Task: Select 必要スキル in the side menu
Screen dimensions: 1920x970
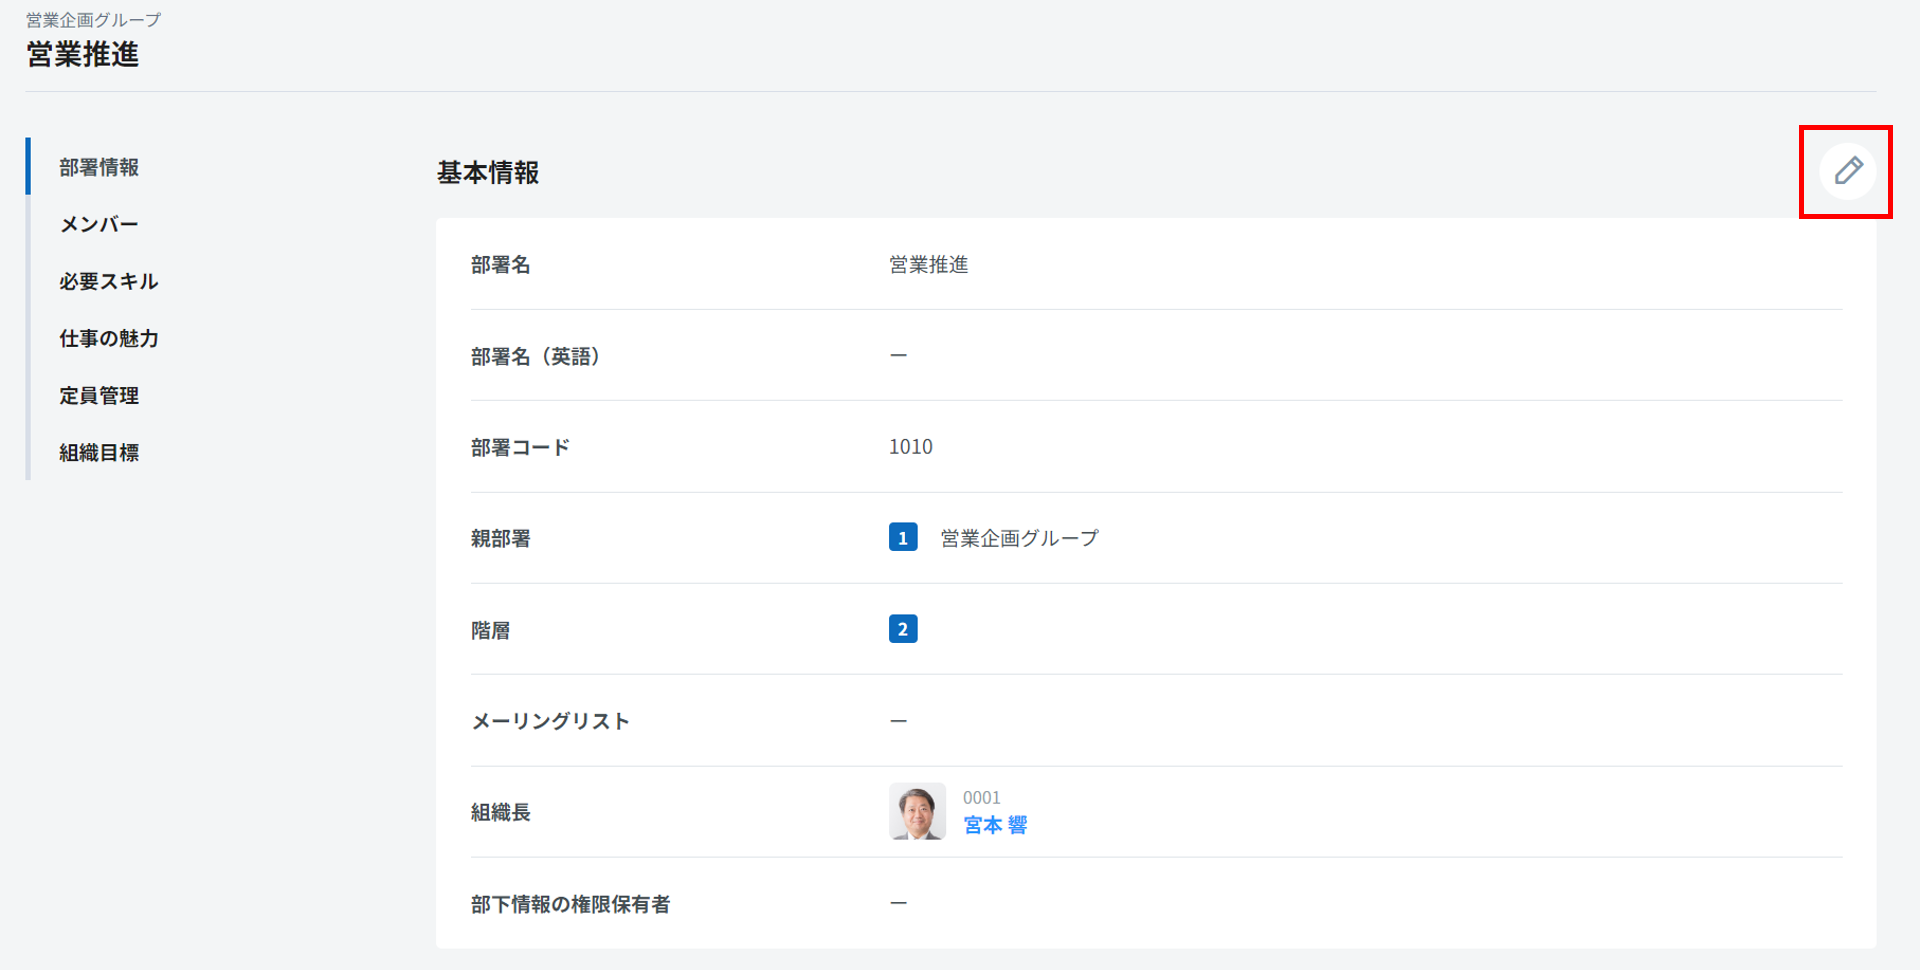Action: 108,281
